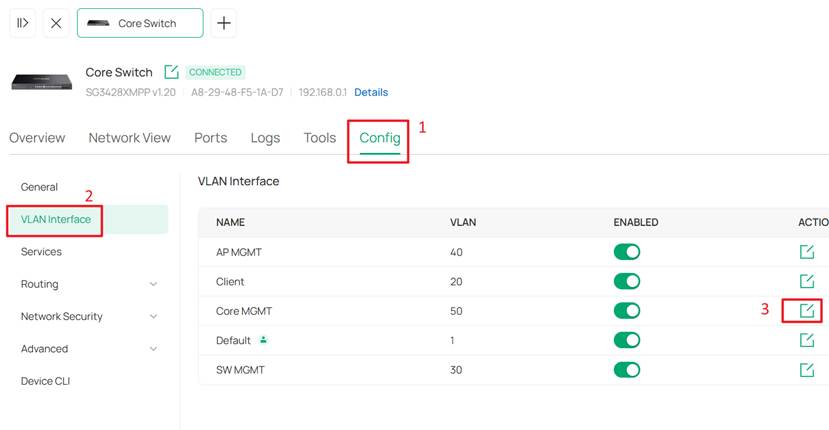Select the Core Switch device tab
This screenshot has height=430, width=829.
click(140, 23)
